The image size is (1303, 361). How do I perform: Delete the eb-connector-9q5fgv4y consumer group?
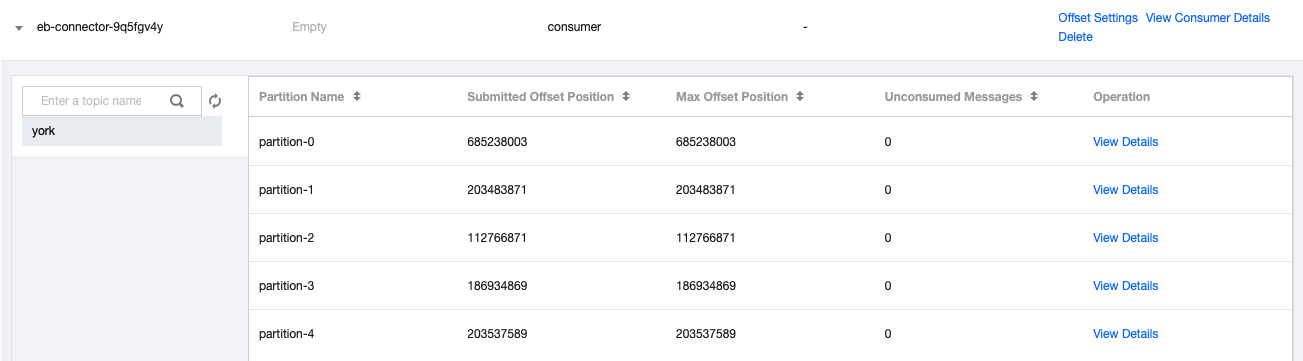(1075, 37)
